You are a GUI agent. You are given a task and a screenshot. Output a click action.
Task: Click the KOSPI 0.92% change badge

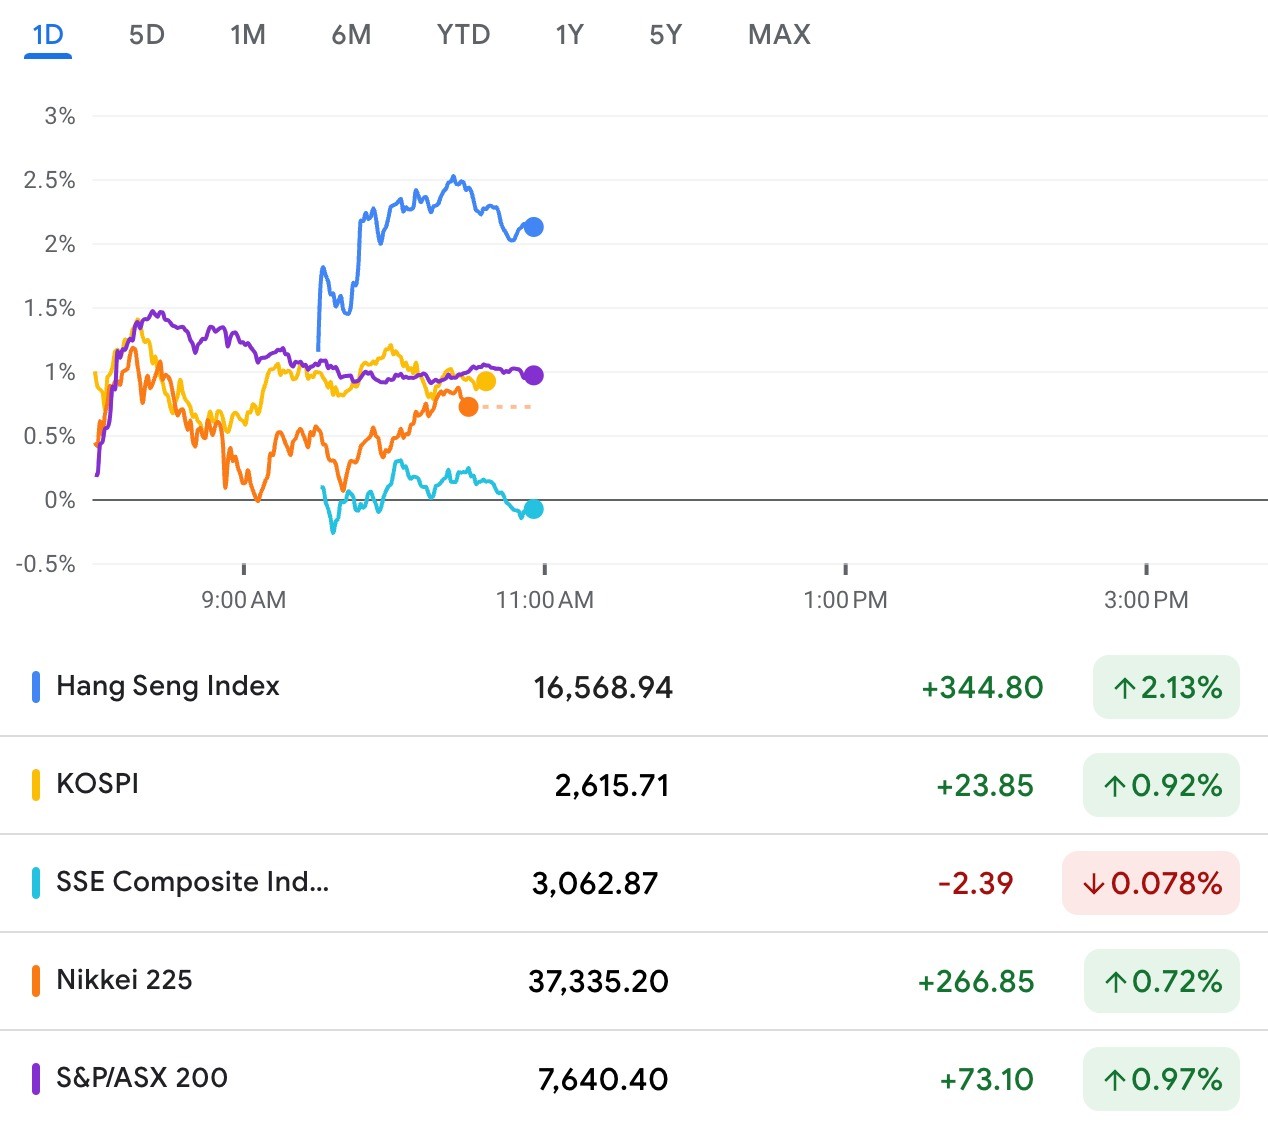coord(1161,785)
